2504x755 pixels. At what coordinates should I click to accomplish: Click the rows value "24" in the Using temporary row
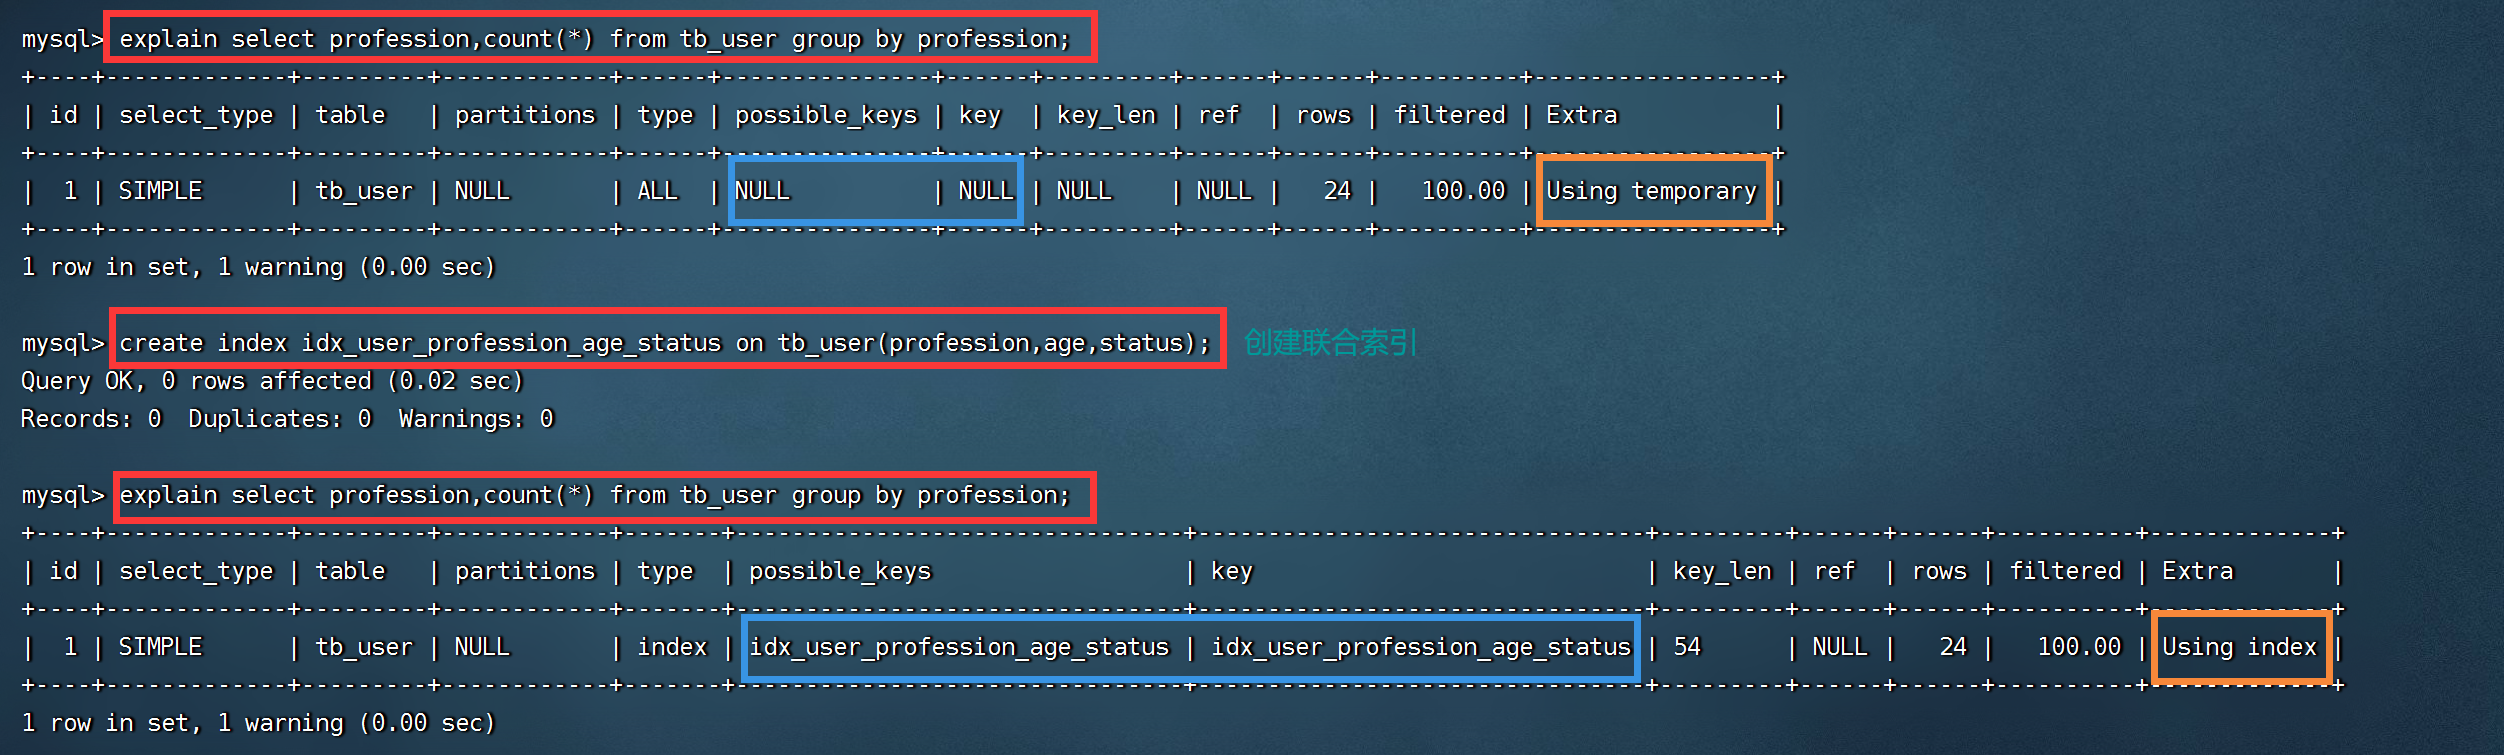pyautogui.click(x=1337, y=191)
